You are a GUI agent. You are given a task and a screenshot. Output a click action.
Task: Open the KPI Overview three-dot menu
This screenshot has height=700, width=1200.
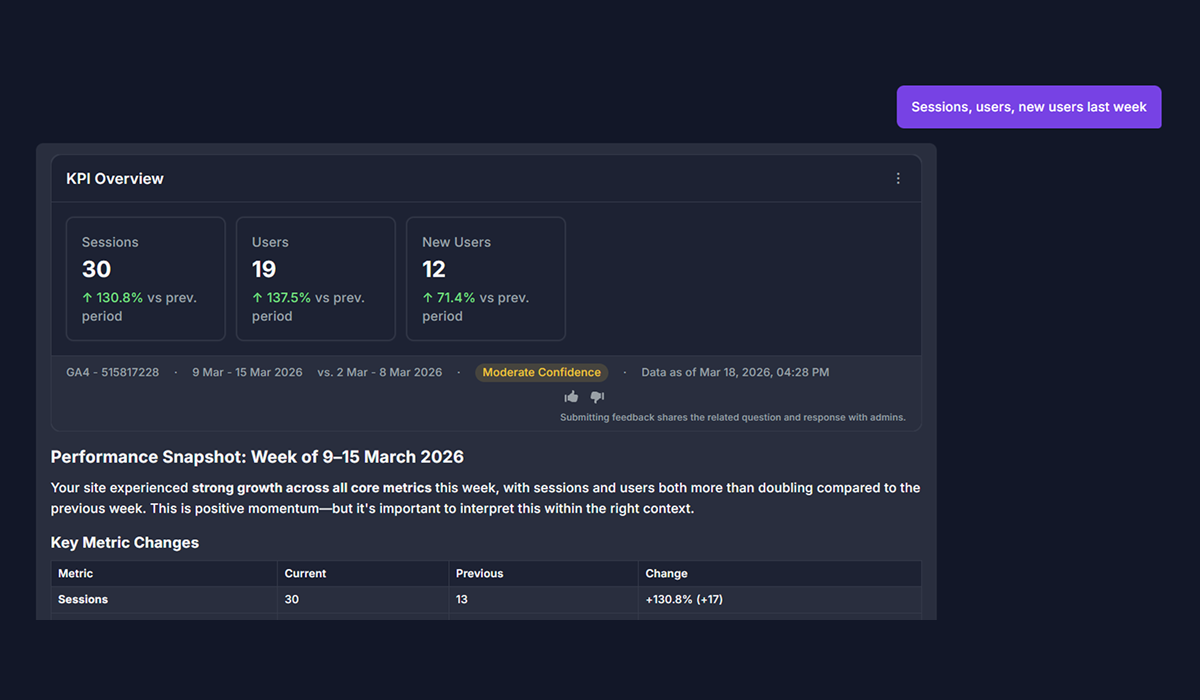tap(898, 178)
